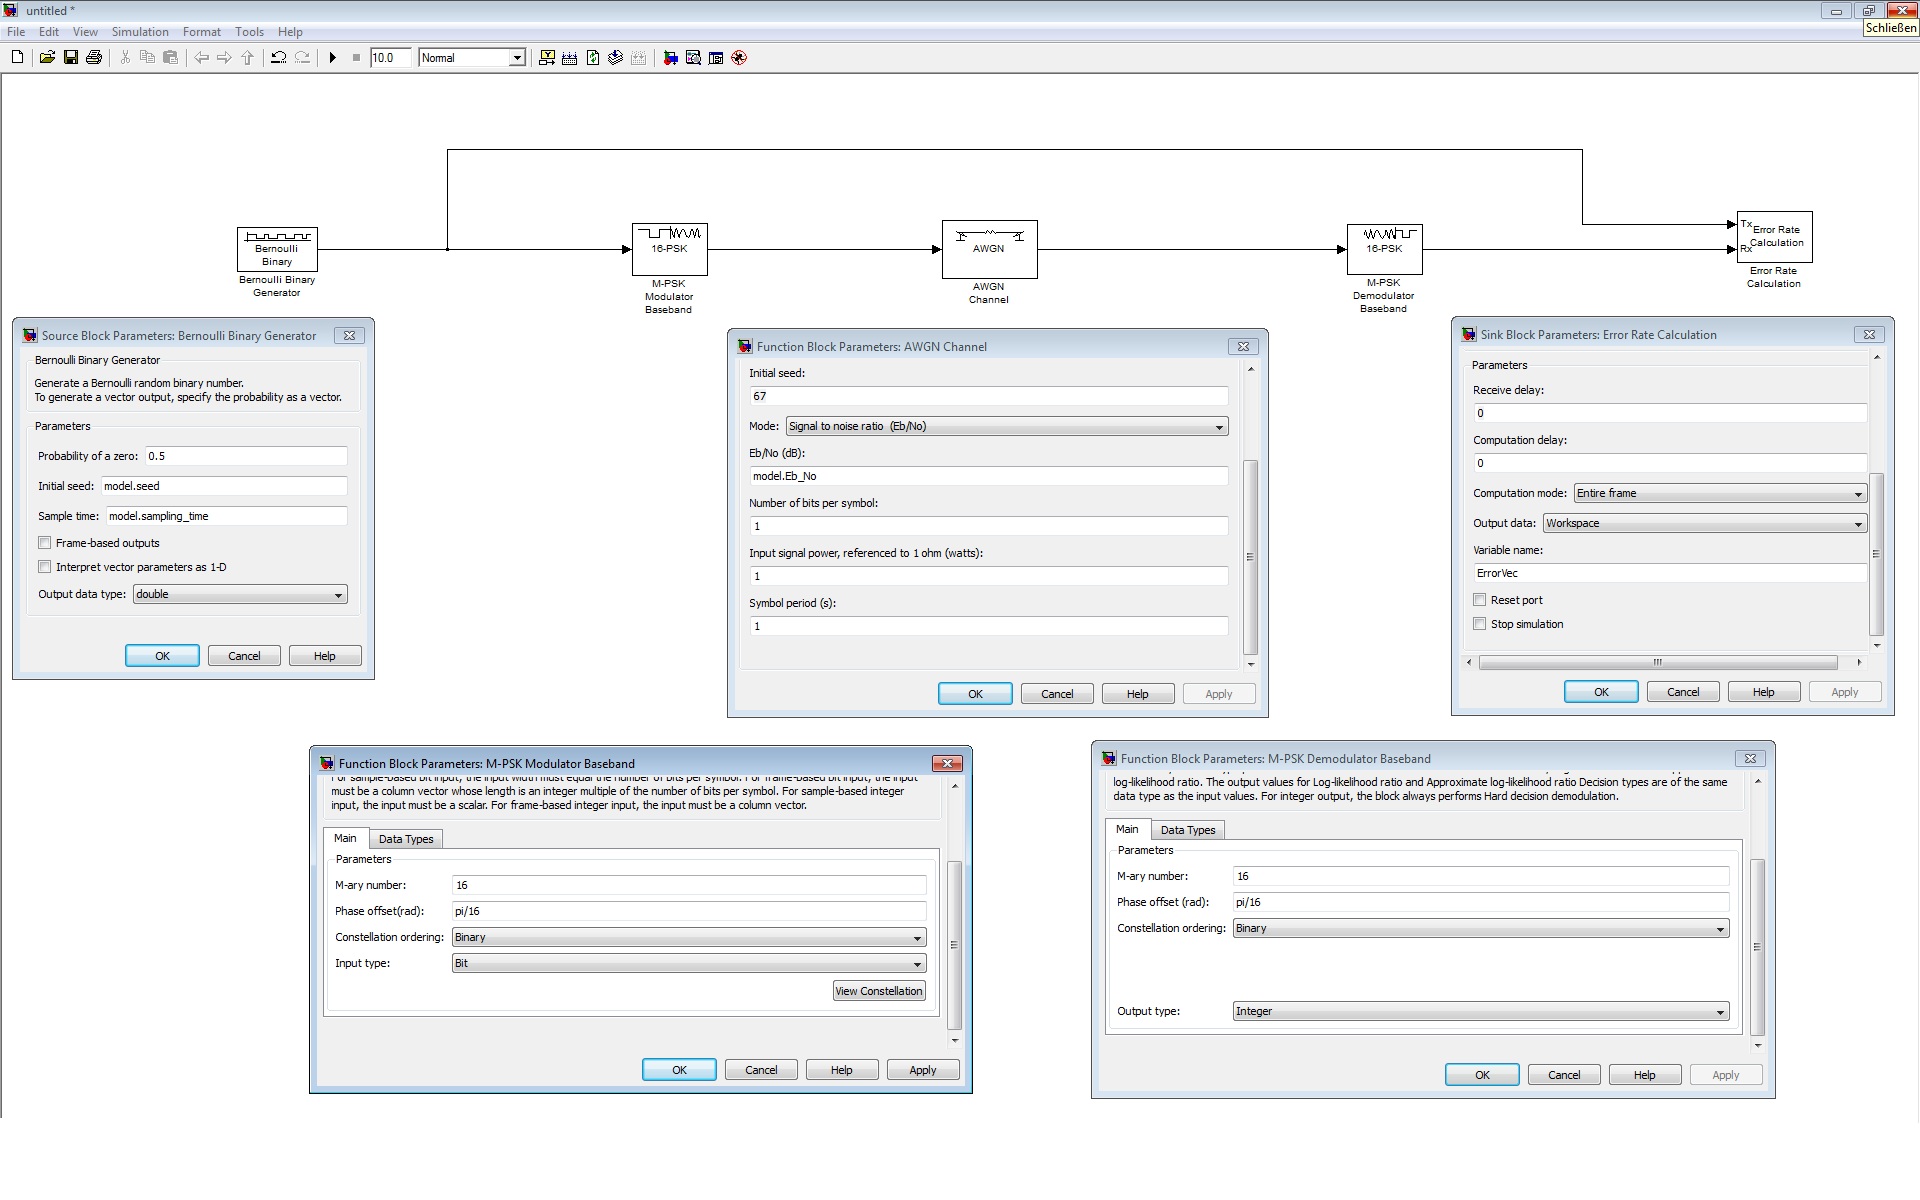Check the Reset port option
Image resolution: width=1920 pixels, height=1200 pixels.
pos(1480,600)
